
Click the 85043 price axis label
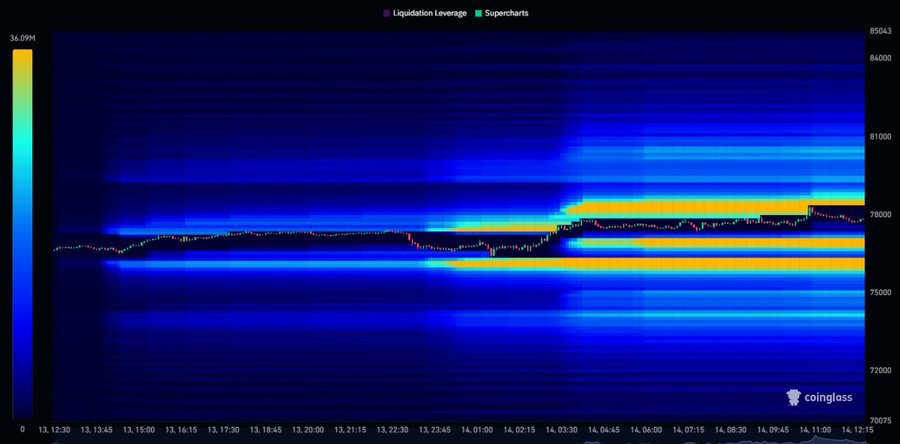tap(880, 32)
